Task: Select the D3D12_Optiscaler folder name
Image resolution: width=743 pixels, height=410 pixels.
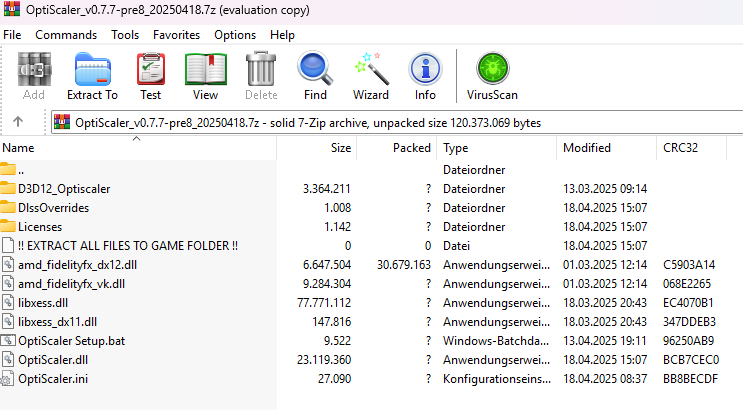Action: 64,189
